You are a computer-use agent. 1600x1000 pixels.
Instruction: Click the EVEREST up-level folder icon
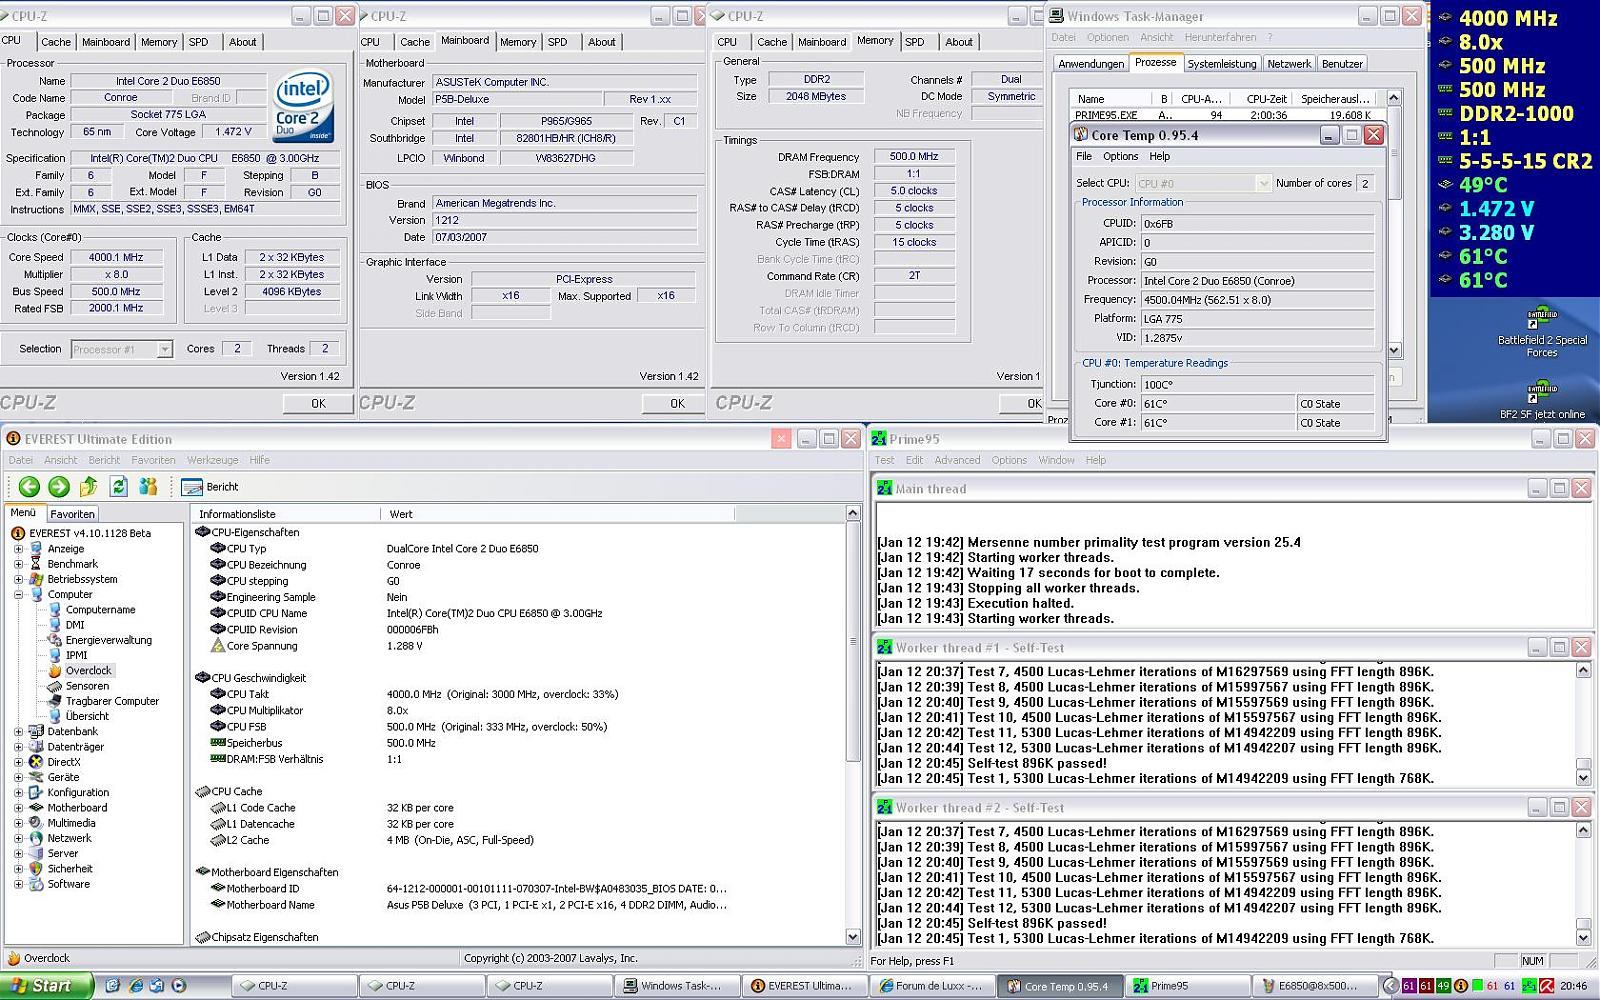point(89,487)
